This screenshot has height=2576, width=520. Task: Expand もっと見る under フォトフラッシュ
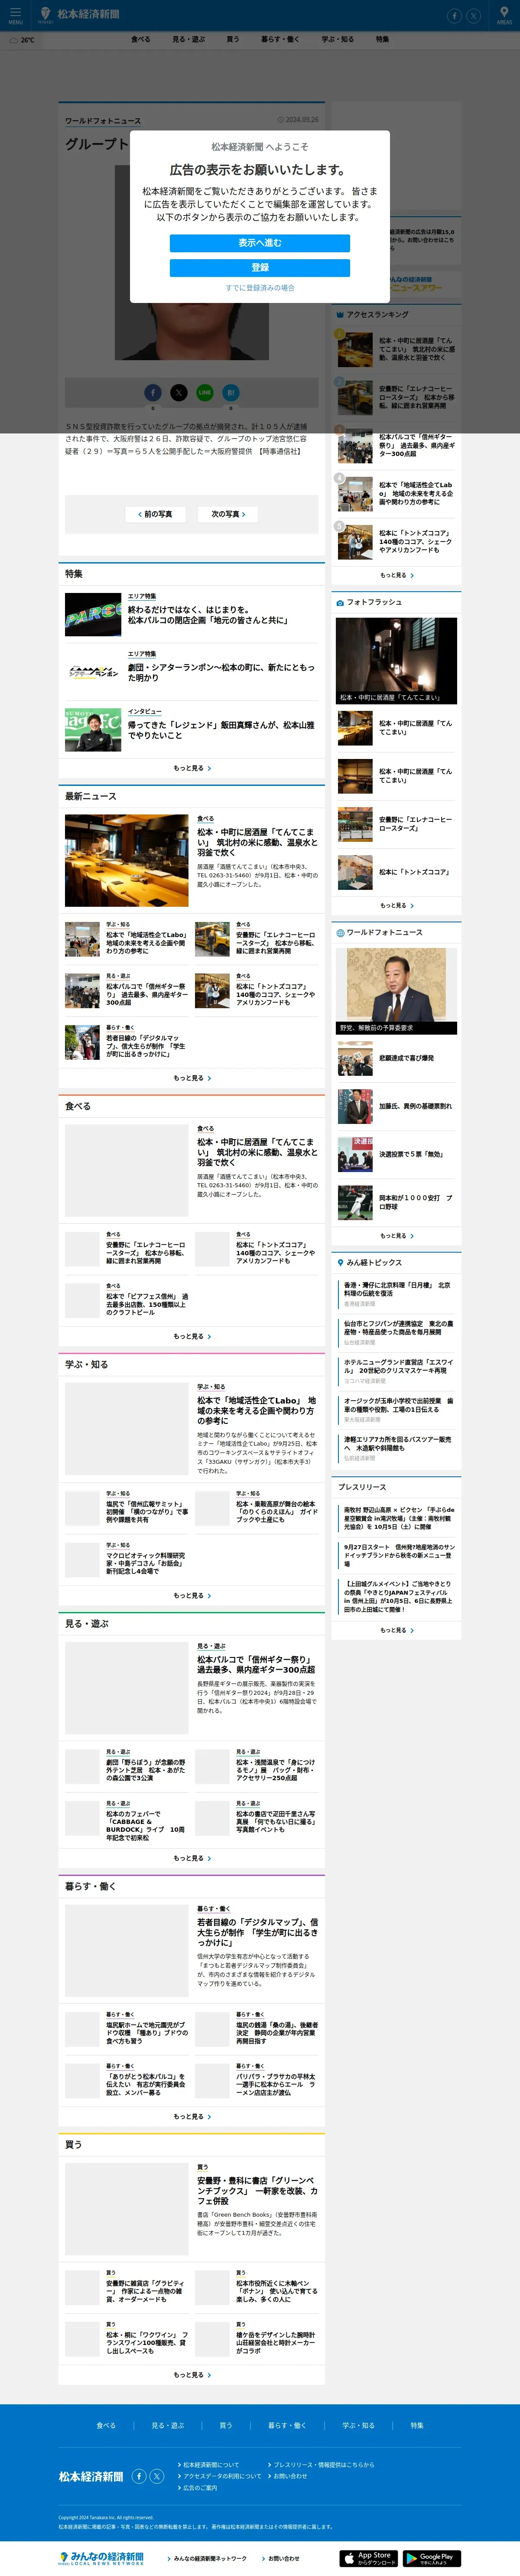(x=397, y=905)
